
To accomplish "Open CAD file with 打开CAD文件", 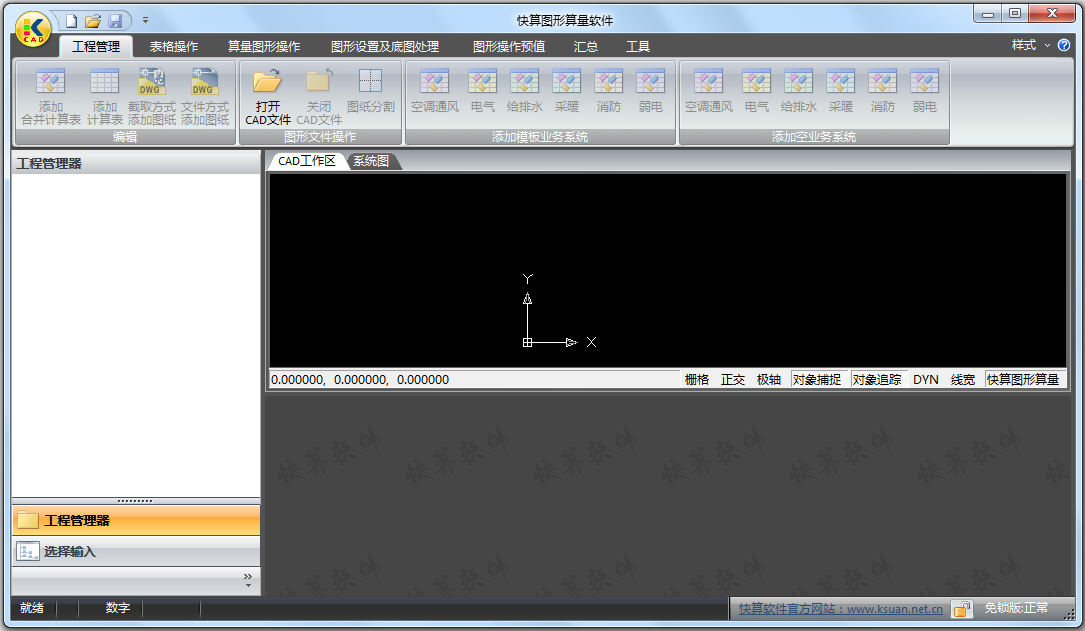I will point(268,96).
